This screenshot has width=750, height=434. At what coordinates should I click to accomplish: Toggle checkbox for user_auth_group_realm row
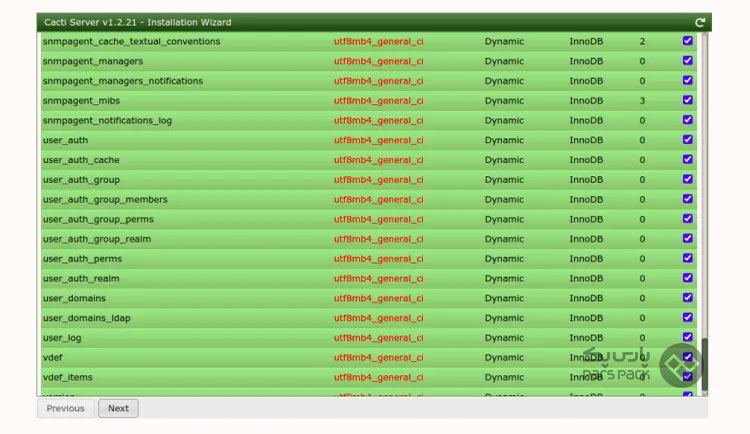click(687, 238)
